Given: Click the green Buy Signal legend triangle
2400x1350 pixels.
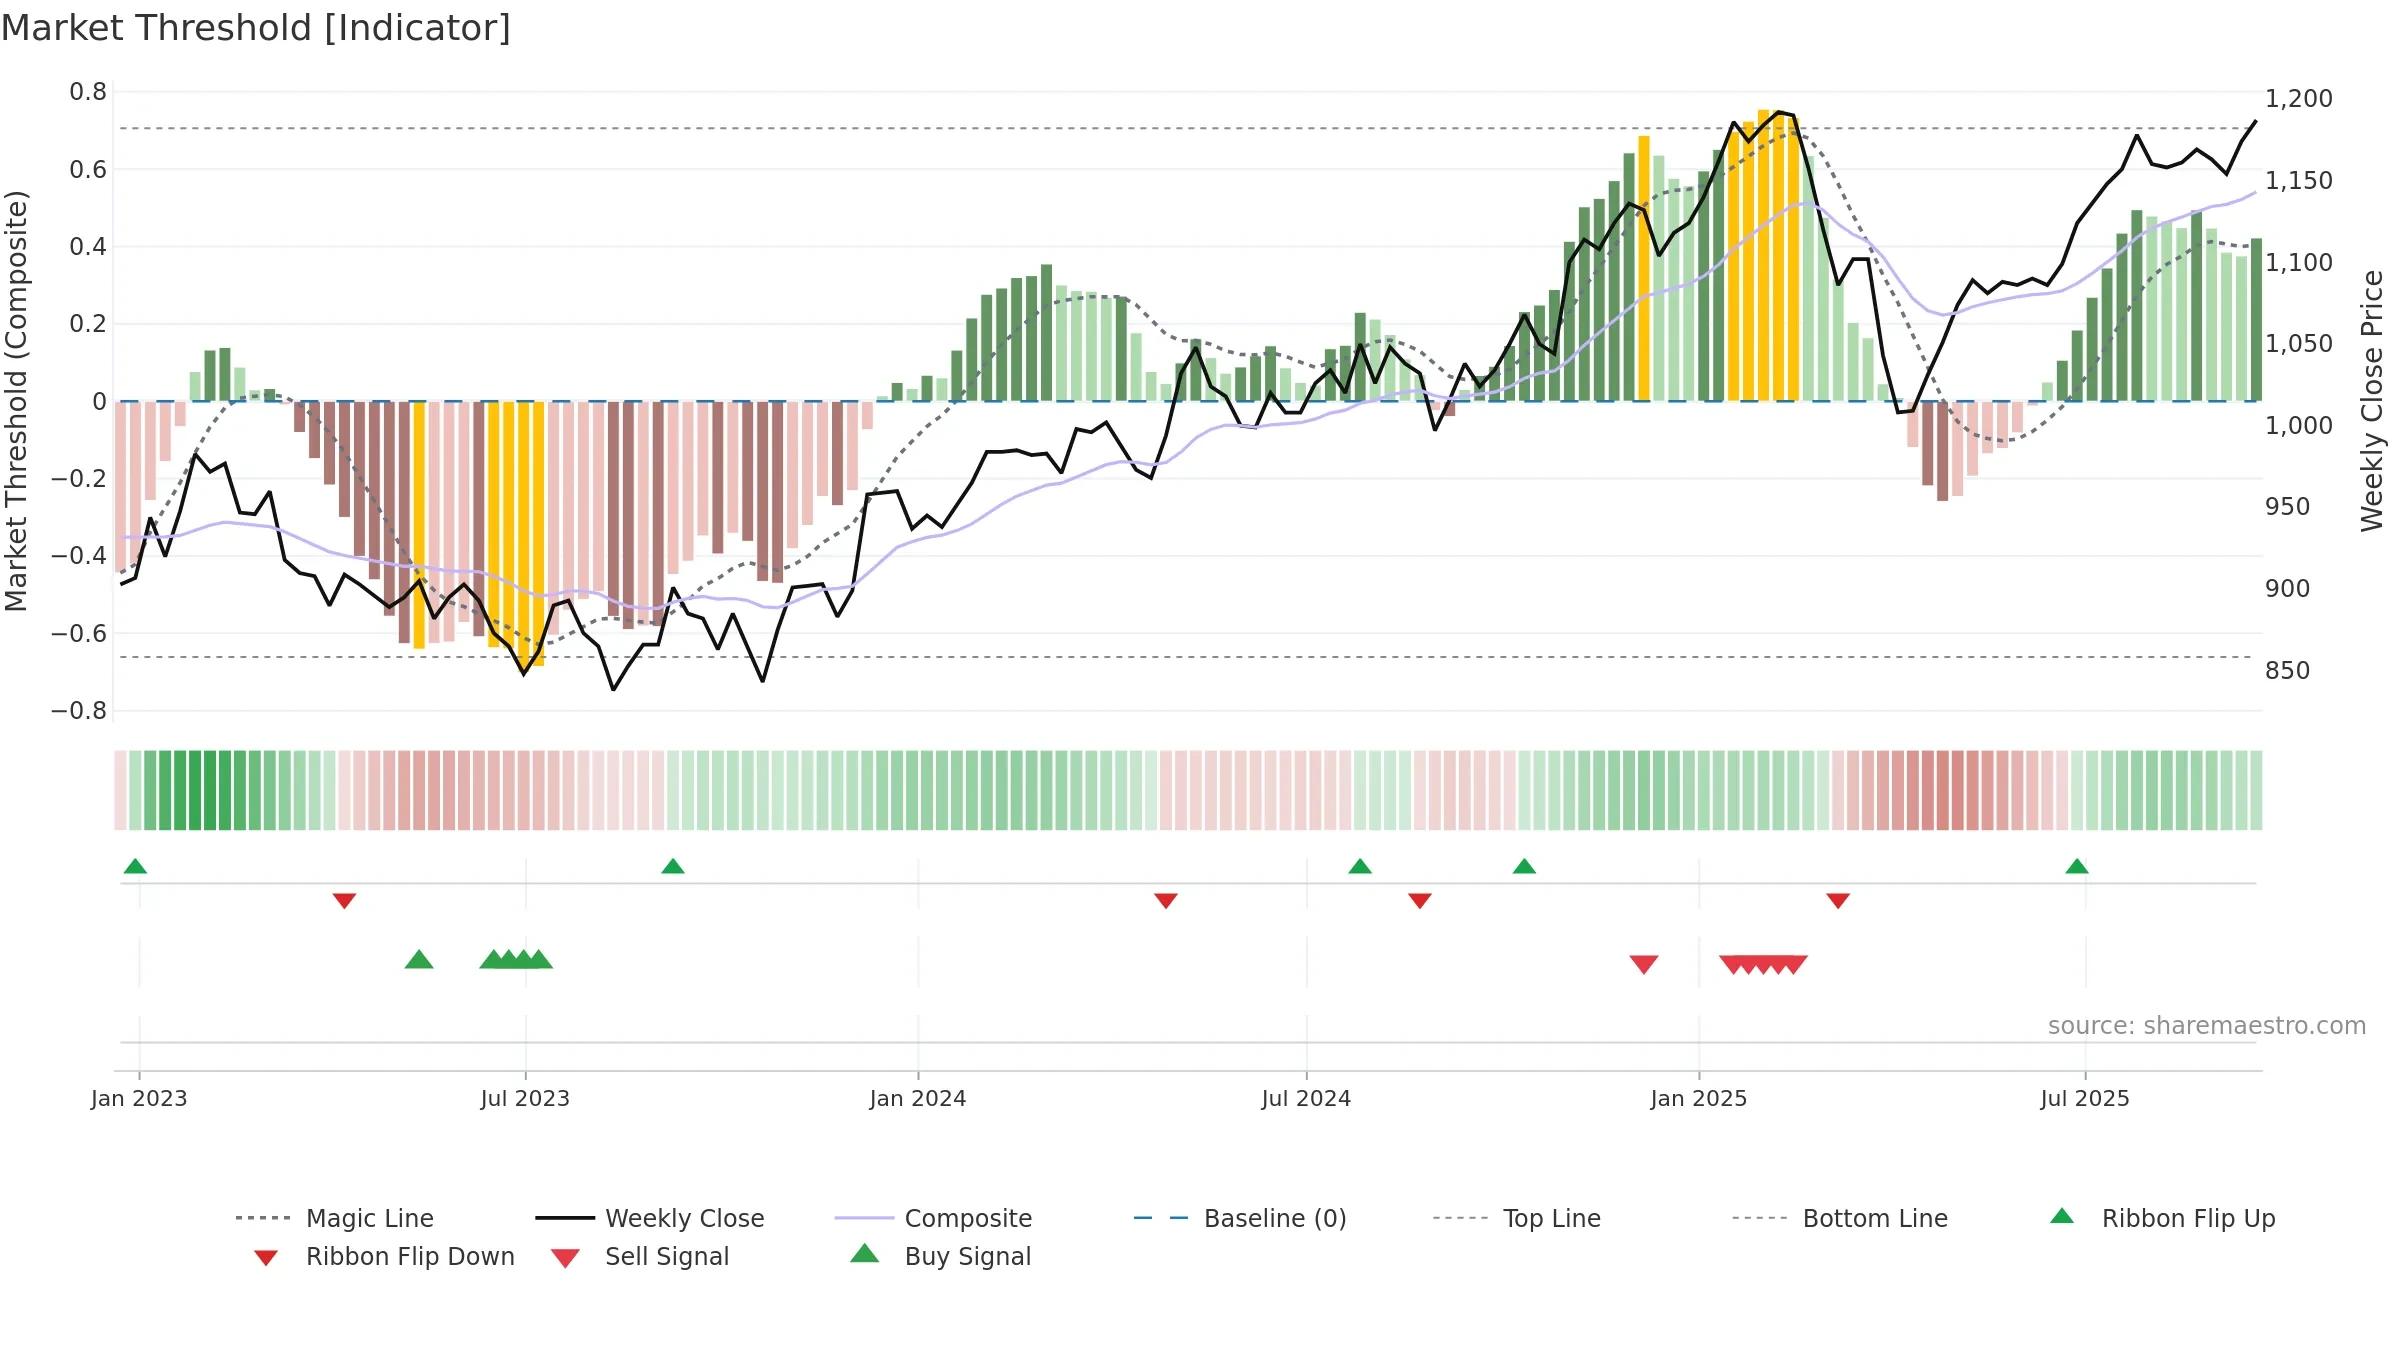Looking at the screenshot, I should [x=864, y=1253].
